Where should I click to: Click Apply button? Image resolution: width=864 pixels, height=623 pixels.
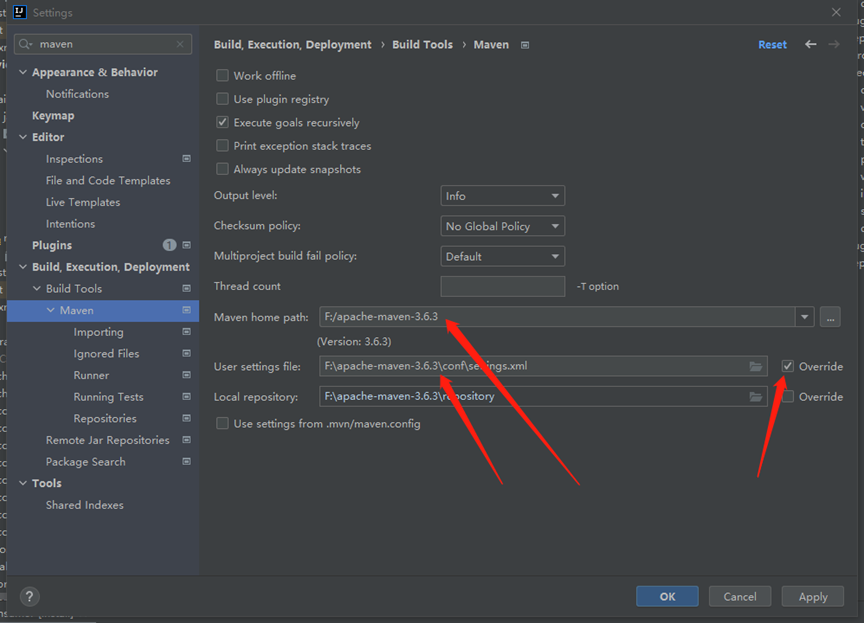click(813, 597)
